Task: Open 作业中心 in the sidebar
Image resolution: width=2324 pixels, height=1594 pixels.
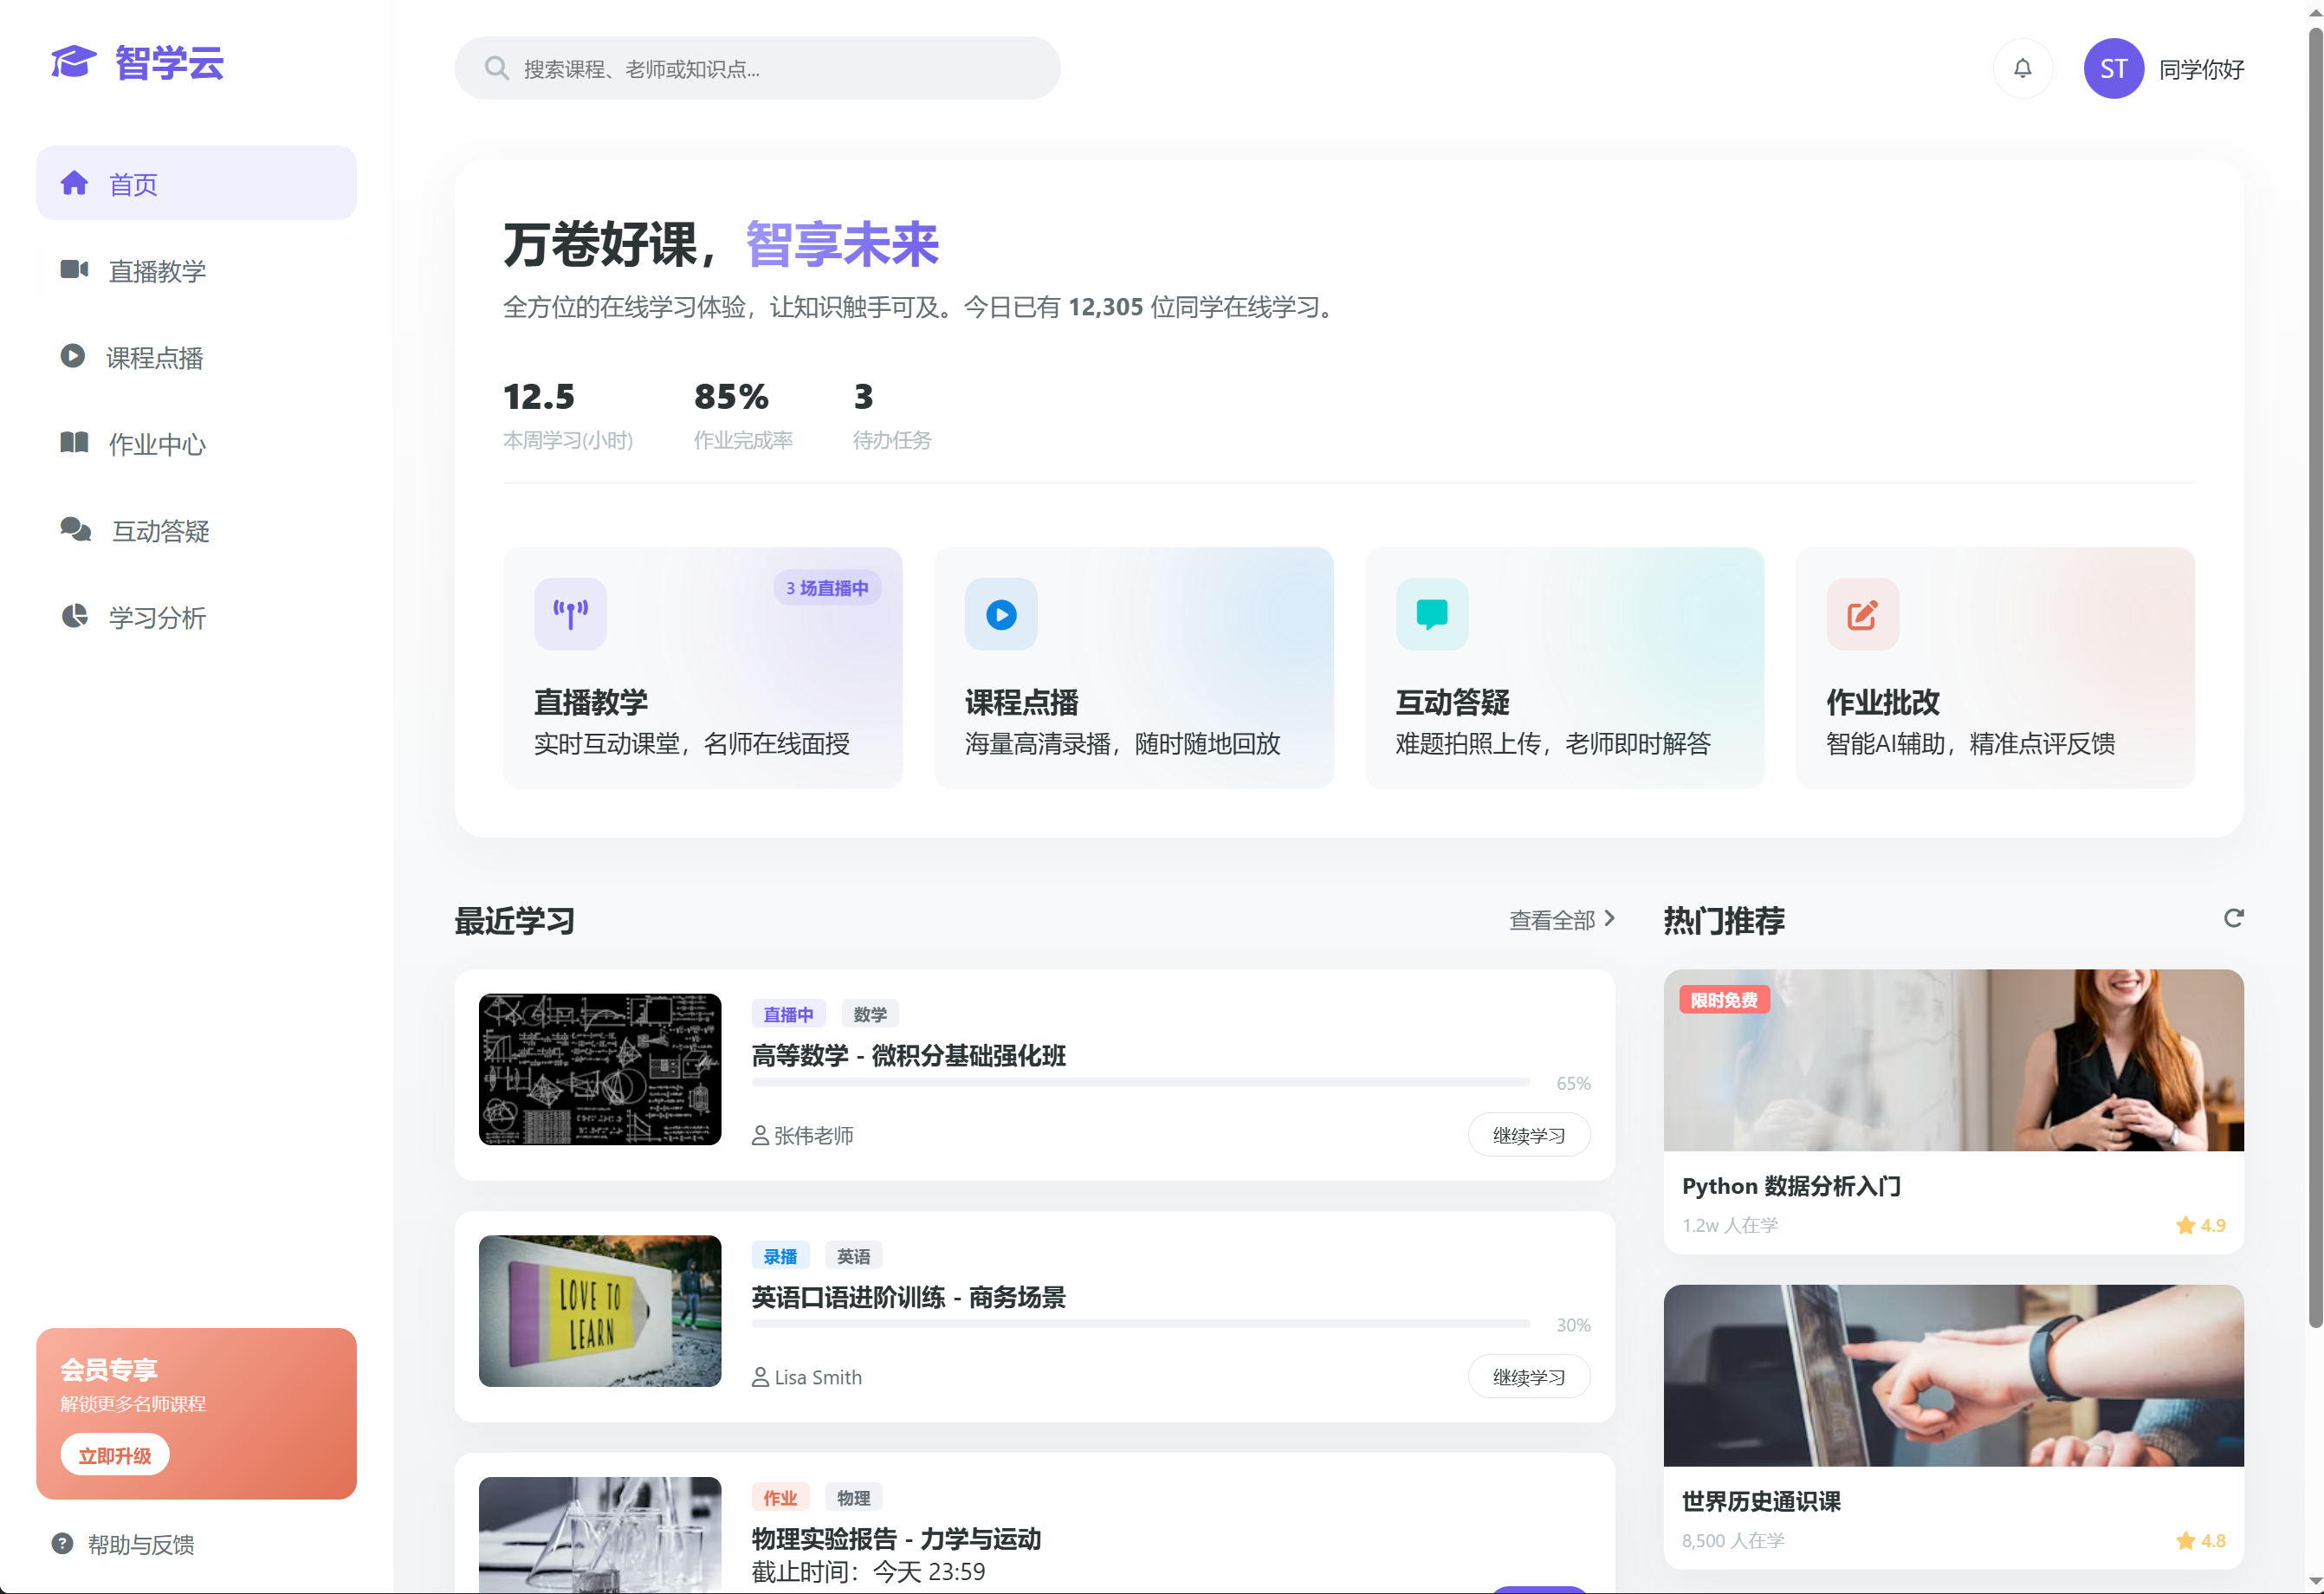Action: tap(196, 443)
